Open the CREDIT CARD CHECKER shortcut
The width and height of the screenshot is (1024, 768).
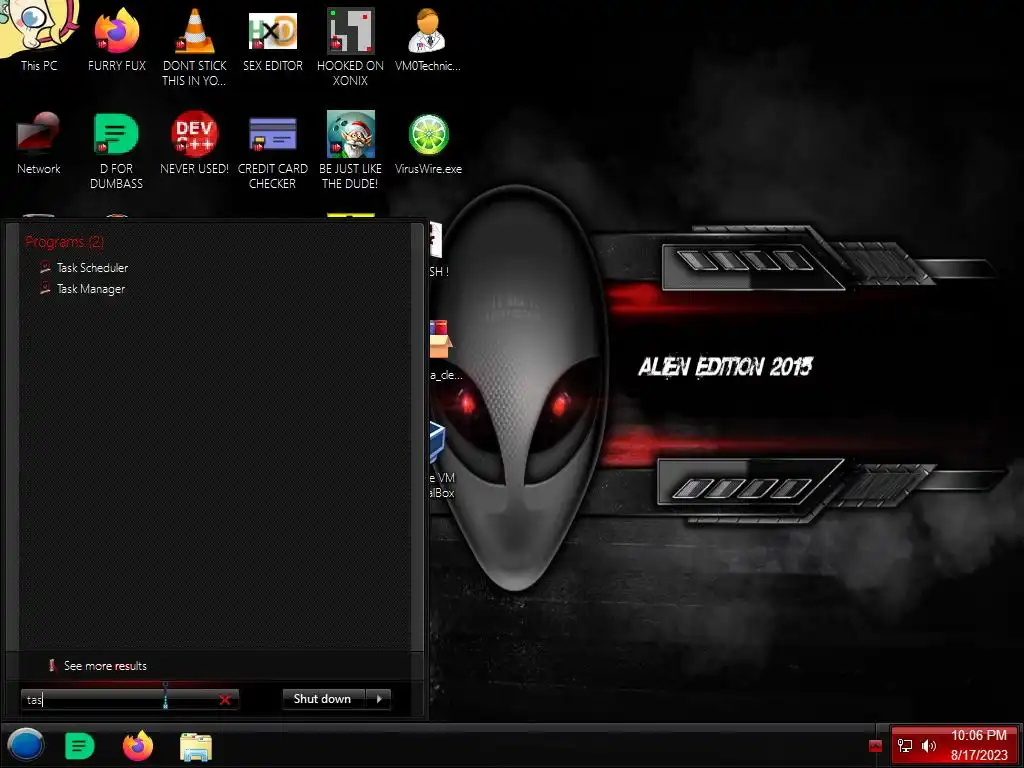tap(273, 151)
